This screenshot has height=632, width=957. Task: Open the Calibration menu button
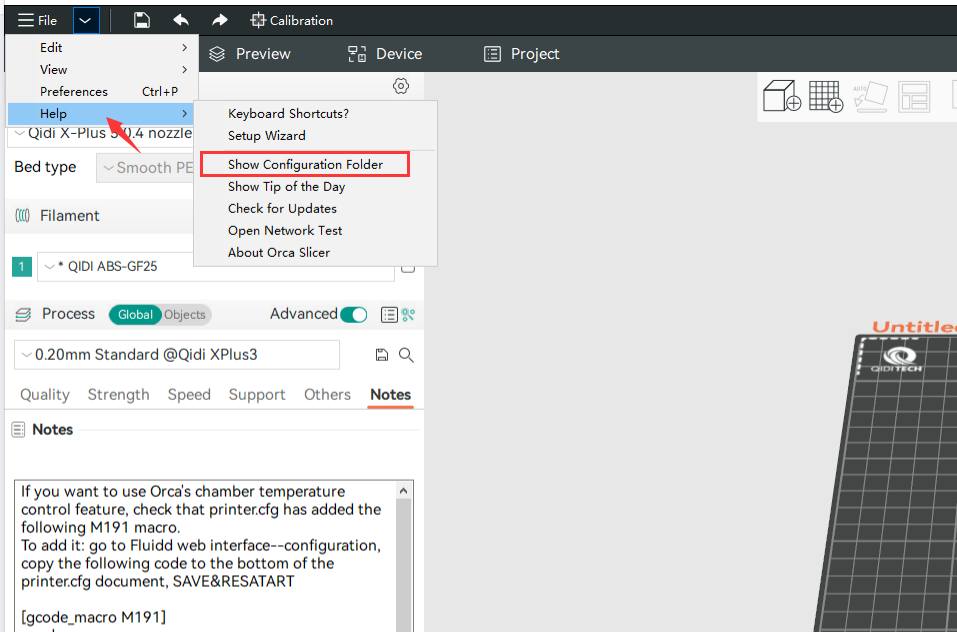coord(292,20)
